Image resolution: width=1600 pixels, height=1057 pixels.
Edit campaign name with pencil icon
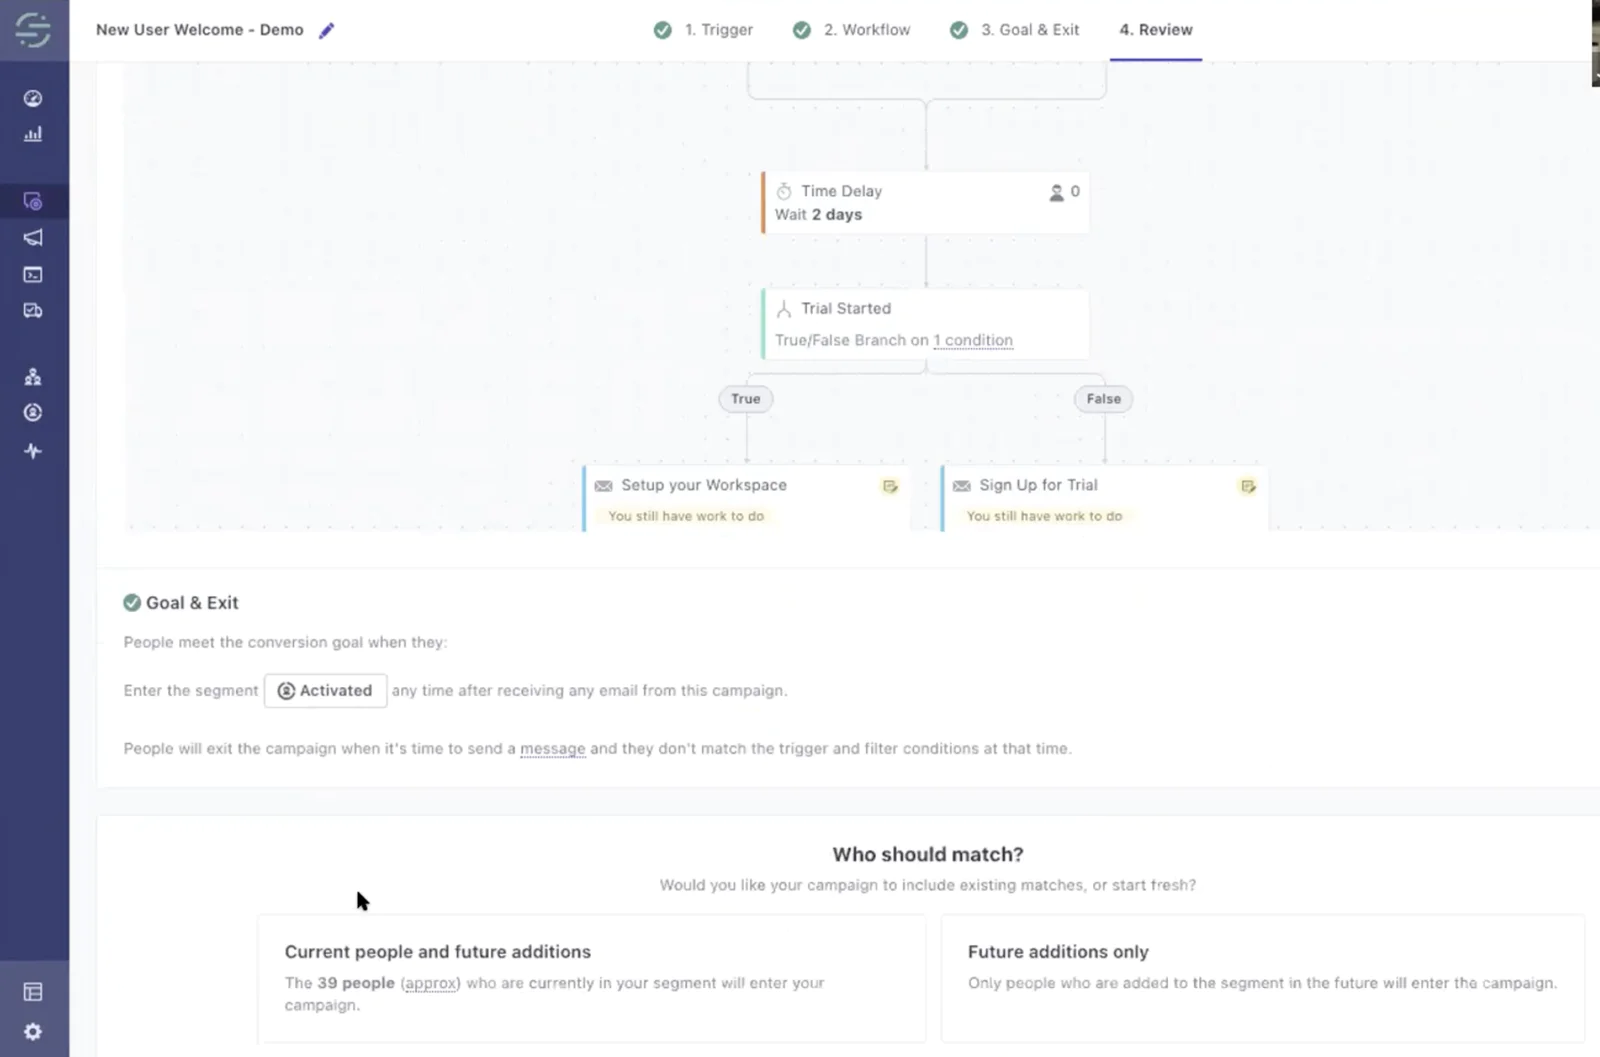click(x=326, y=30)
